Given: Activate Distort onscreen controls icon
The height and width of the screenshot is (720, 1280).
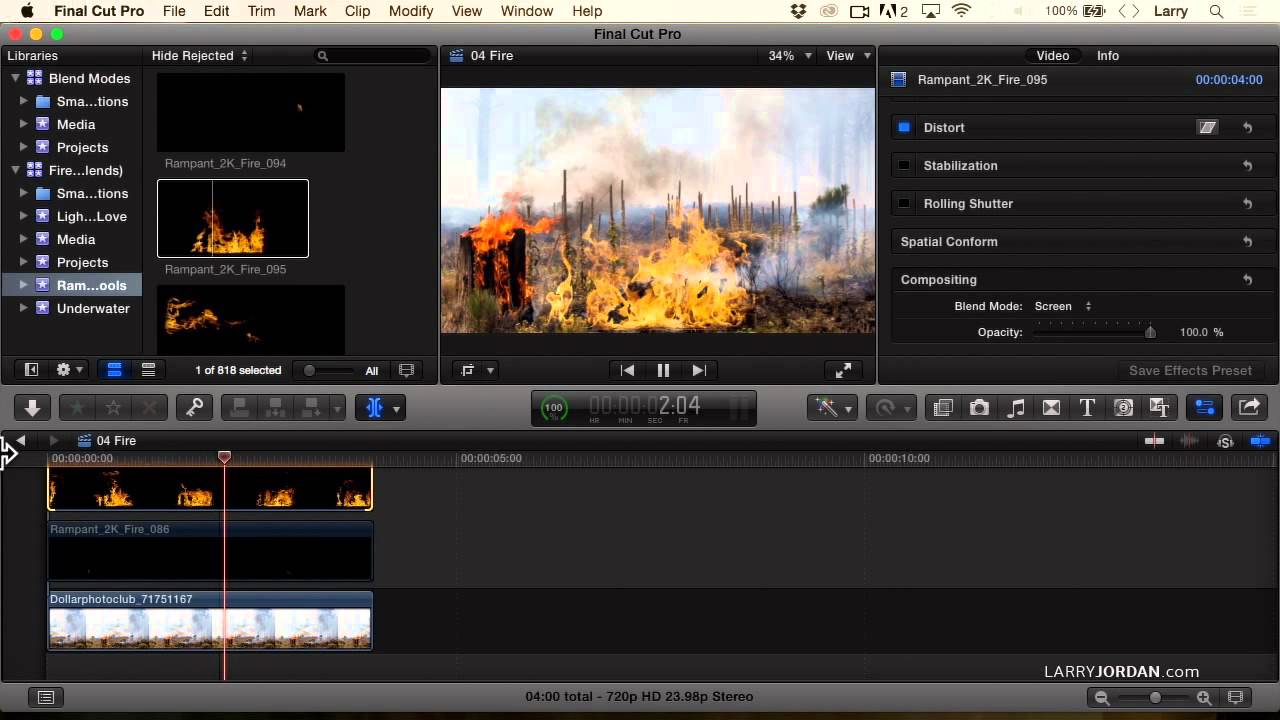Looking at the screenshot, I should click(1208, 127).
